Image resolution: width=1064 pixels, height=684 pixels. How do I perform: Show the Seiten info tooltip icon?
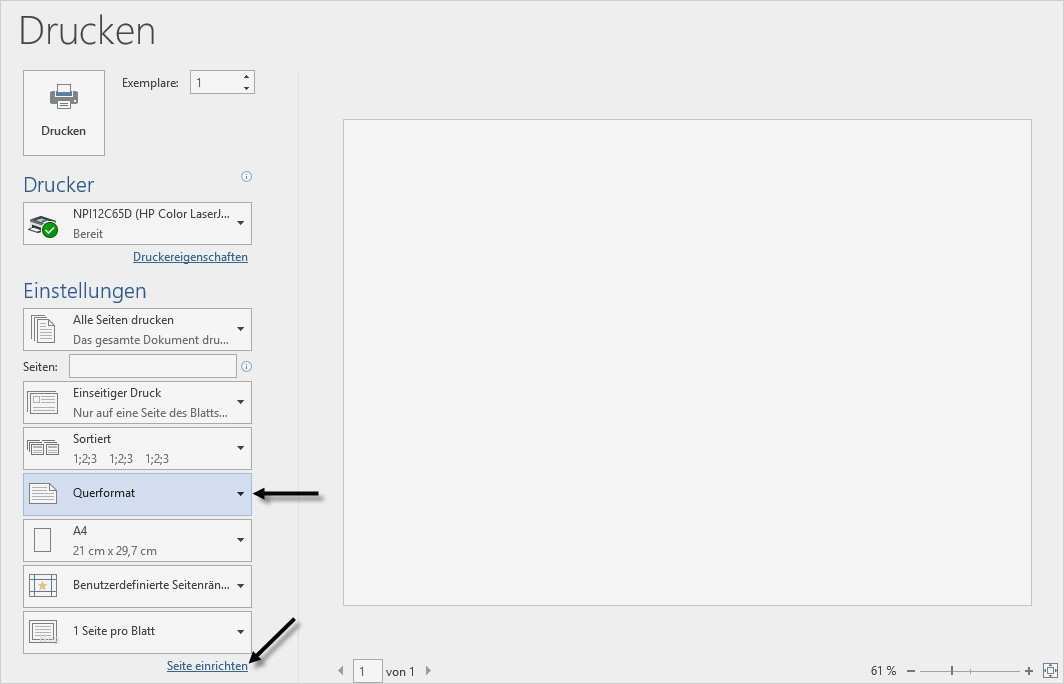pos(246,366)
